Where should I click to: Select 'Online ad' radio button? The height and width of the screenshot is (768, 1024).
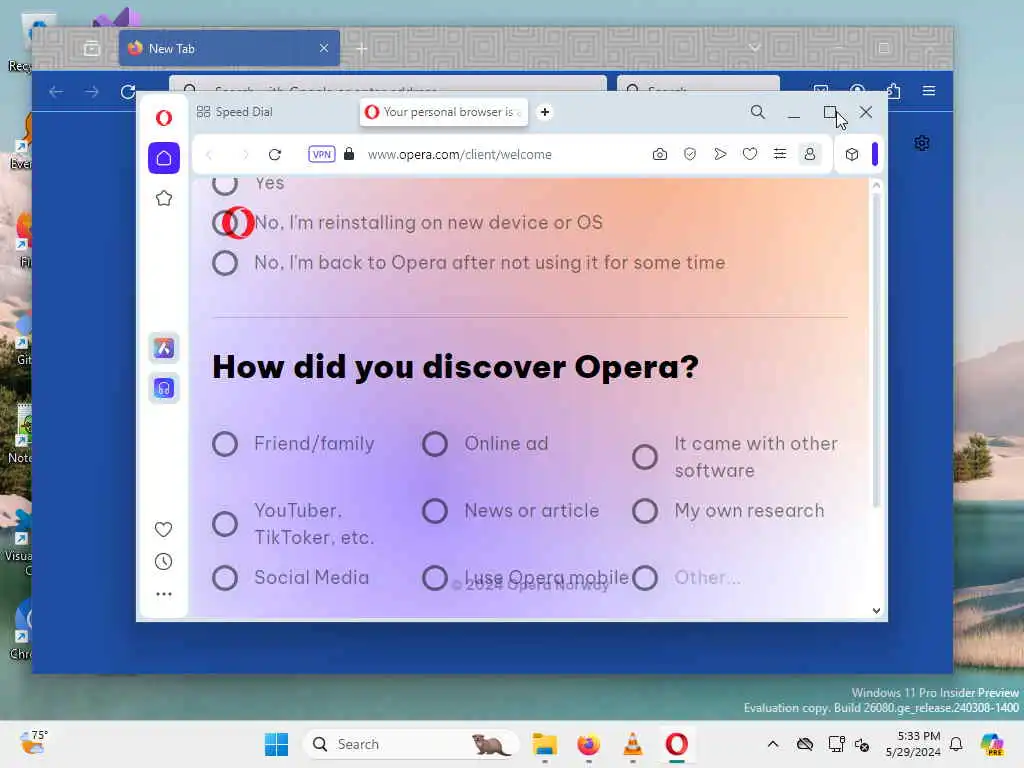(435, 444)
